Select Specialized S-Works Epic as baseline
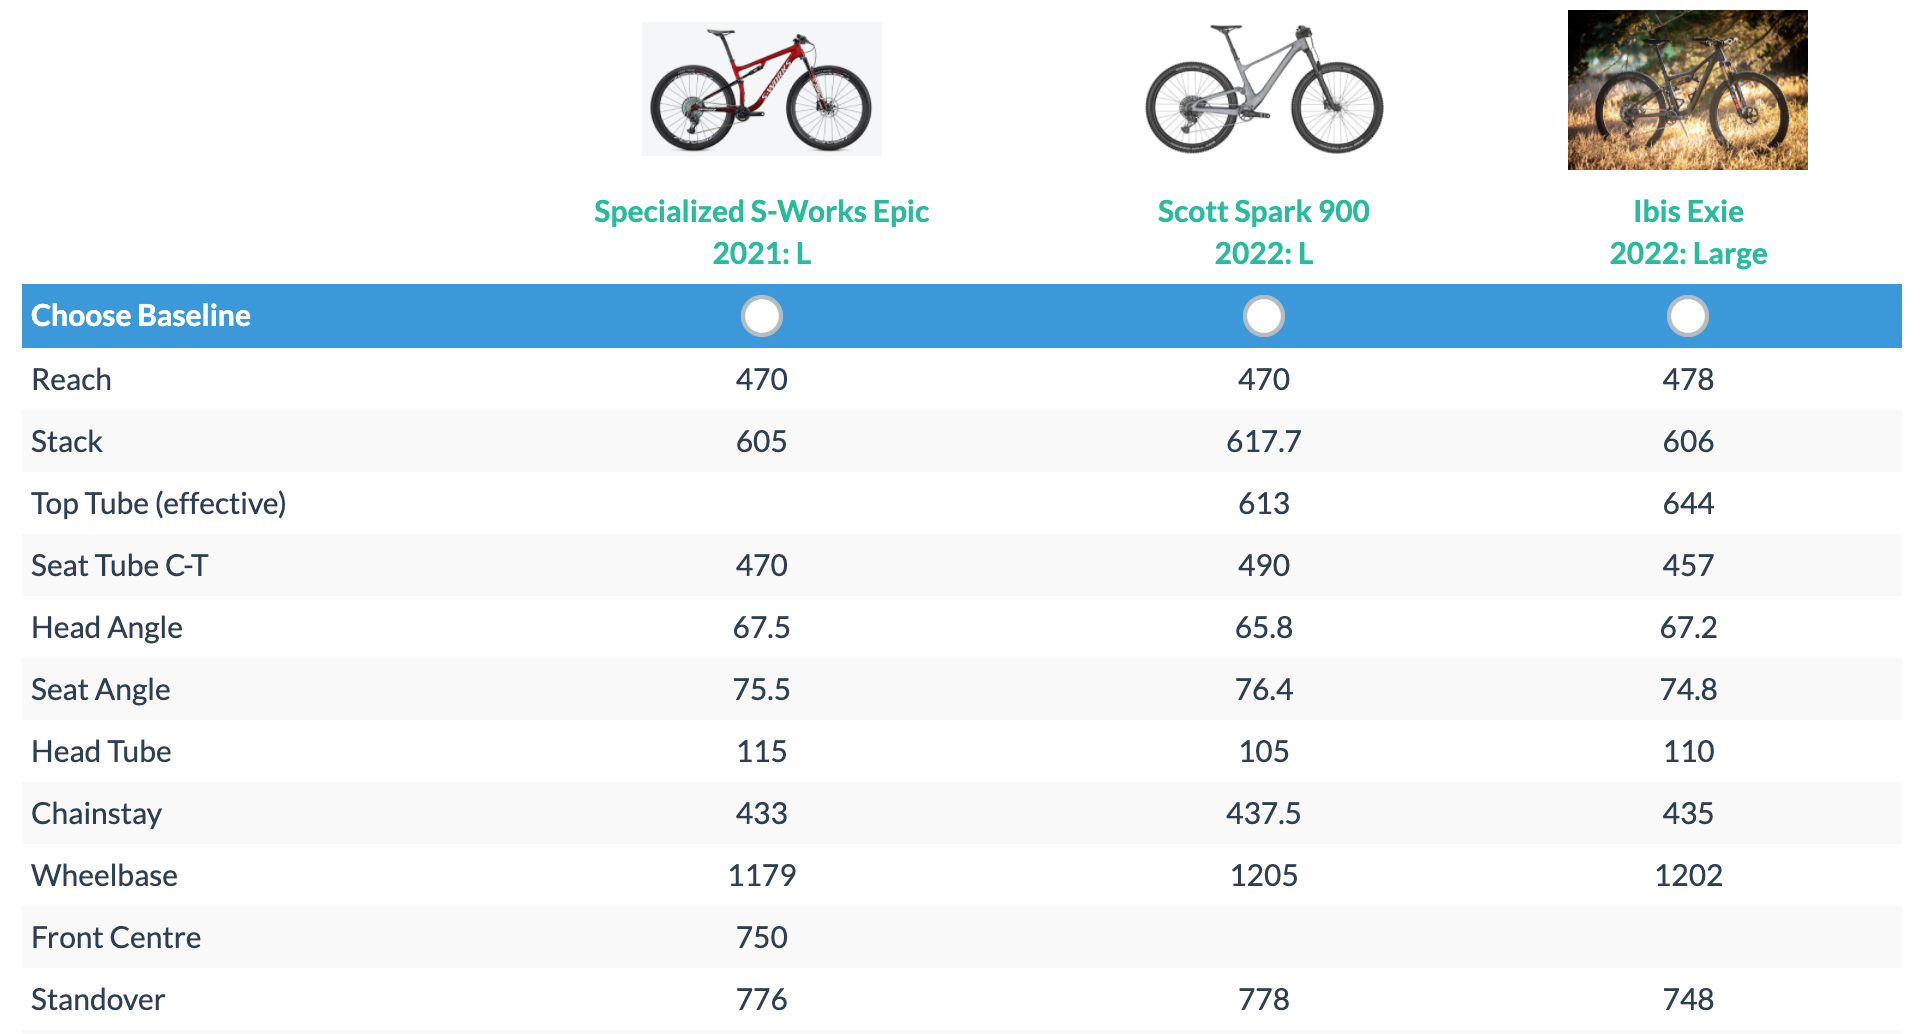The height and width of the screenshot is (1034, 1922). click(x=762, y=316)
